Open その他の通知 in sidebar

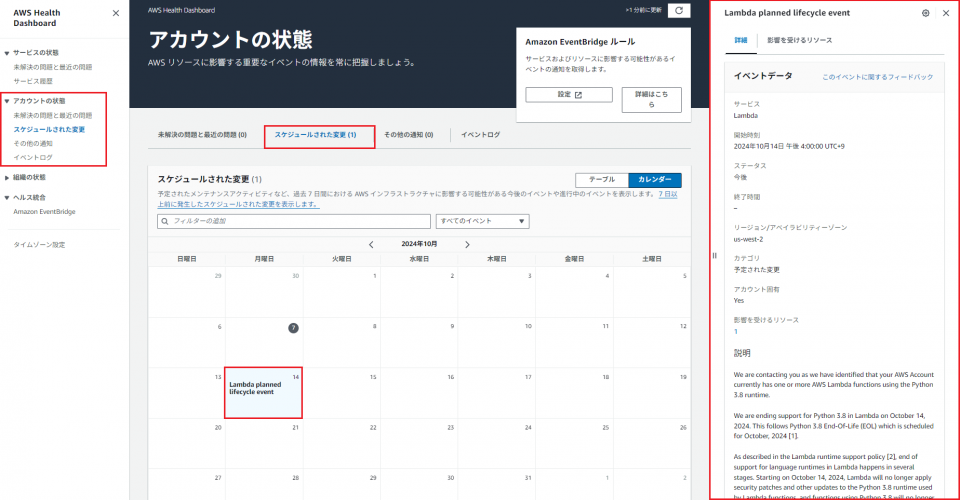click(x=33, y=144)
